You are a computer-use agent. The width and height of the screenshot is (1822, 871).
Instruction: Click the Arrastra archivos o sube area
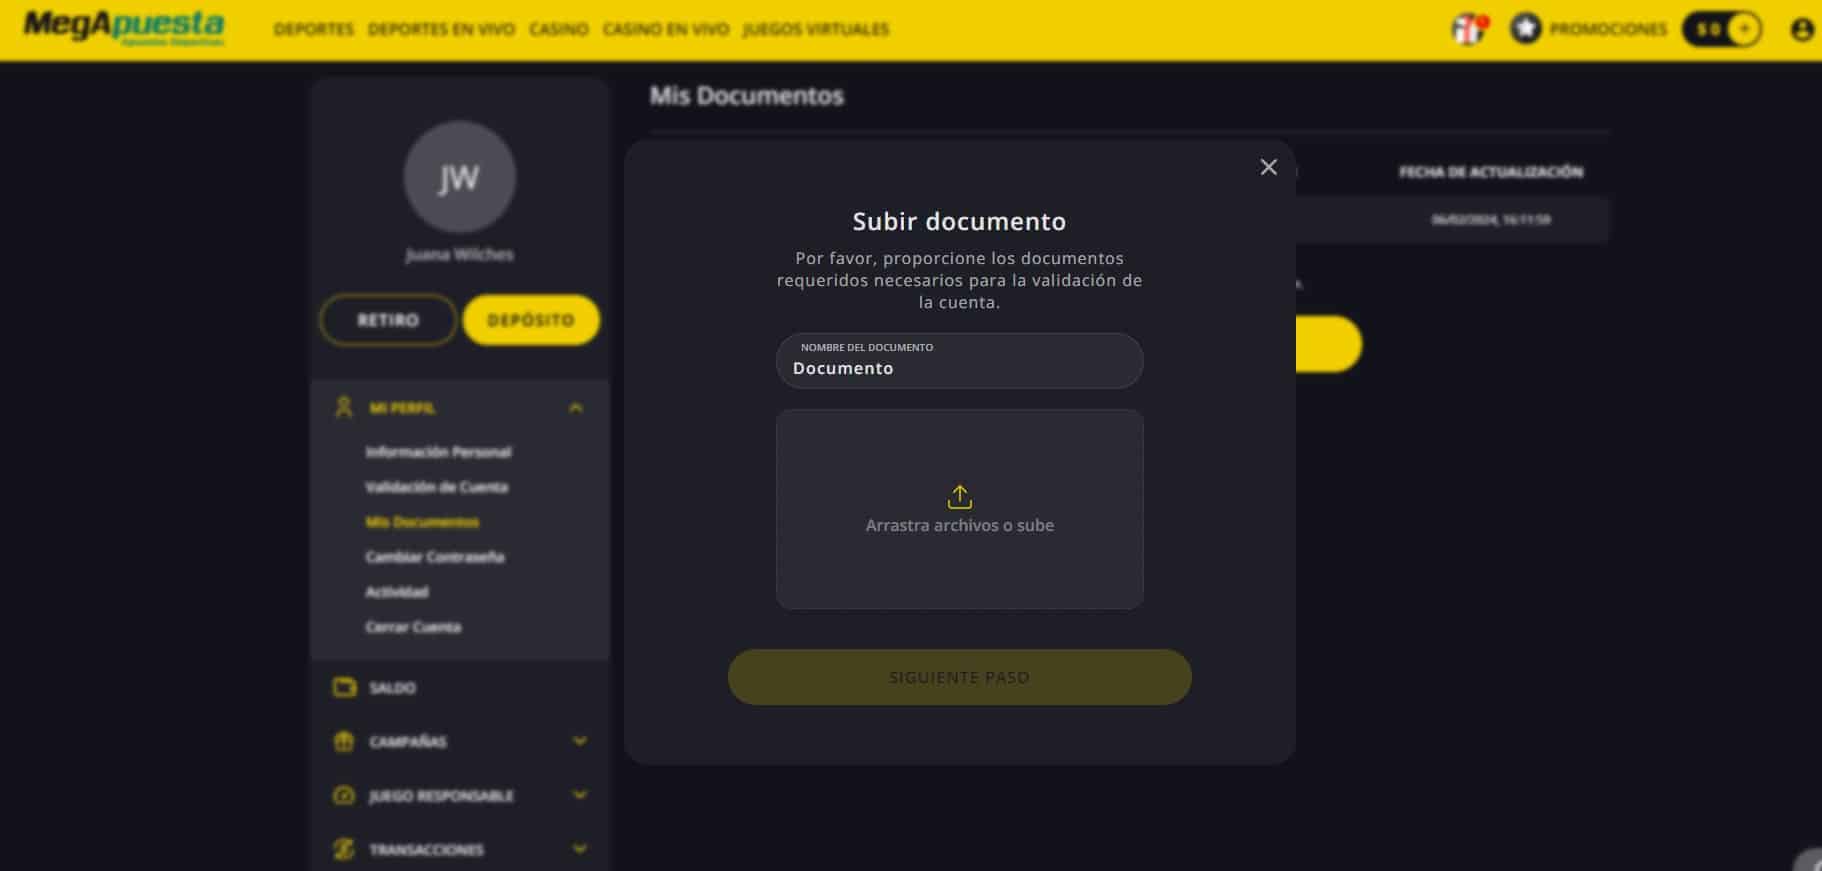coord(959,509)
